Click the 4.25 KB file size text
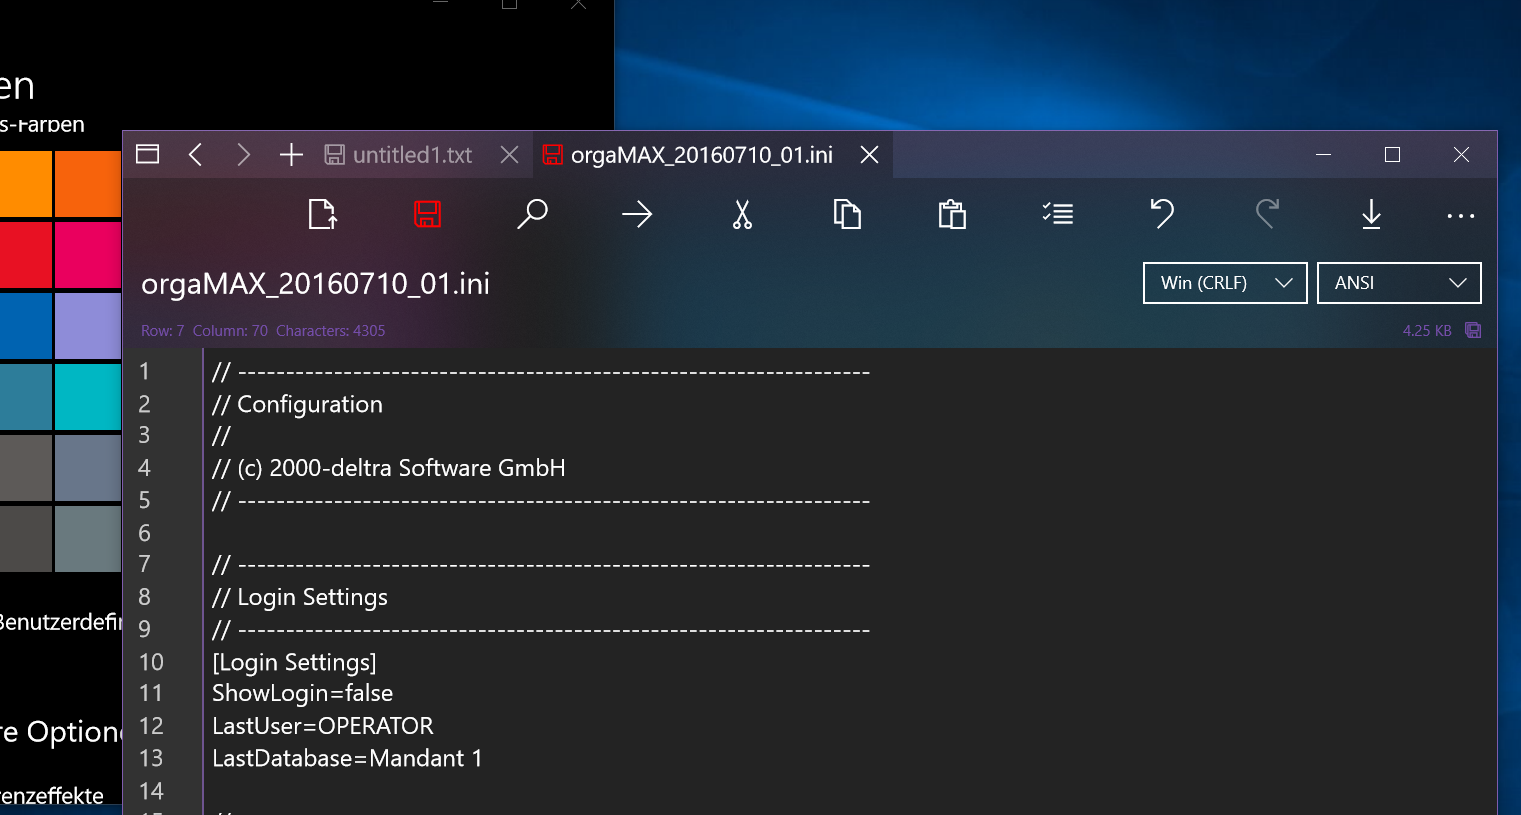Image resolution: width=1521 pixels, height=815 pixels. coord(1427,331)
